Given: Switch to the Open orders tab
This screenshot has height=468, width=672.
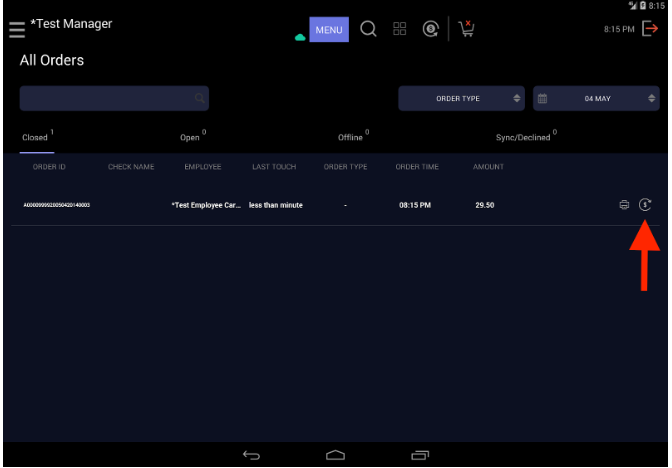Looking at the screenshot, I should (x=192, y=137).
